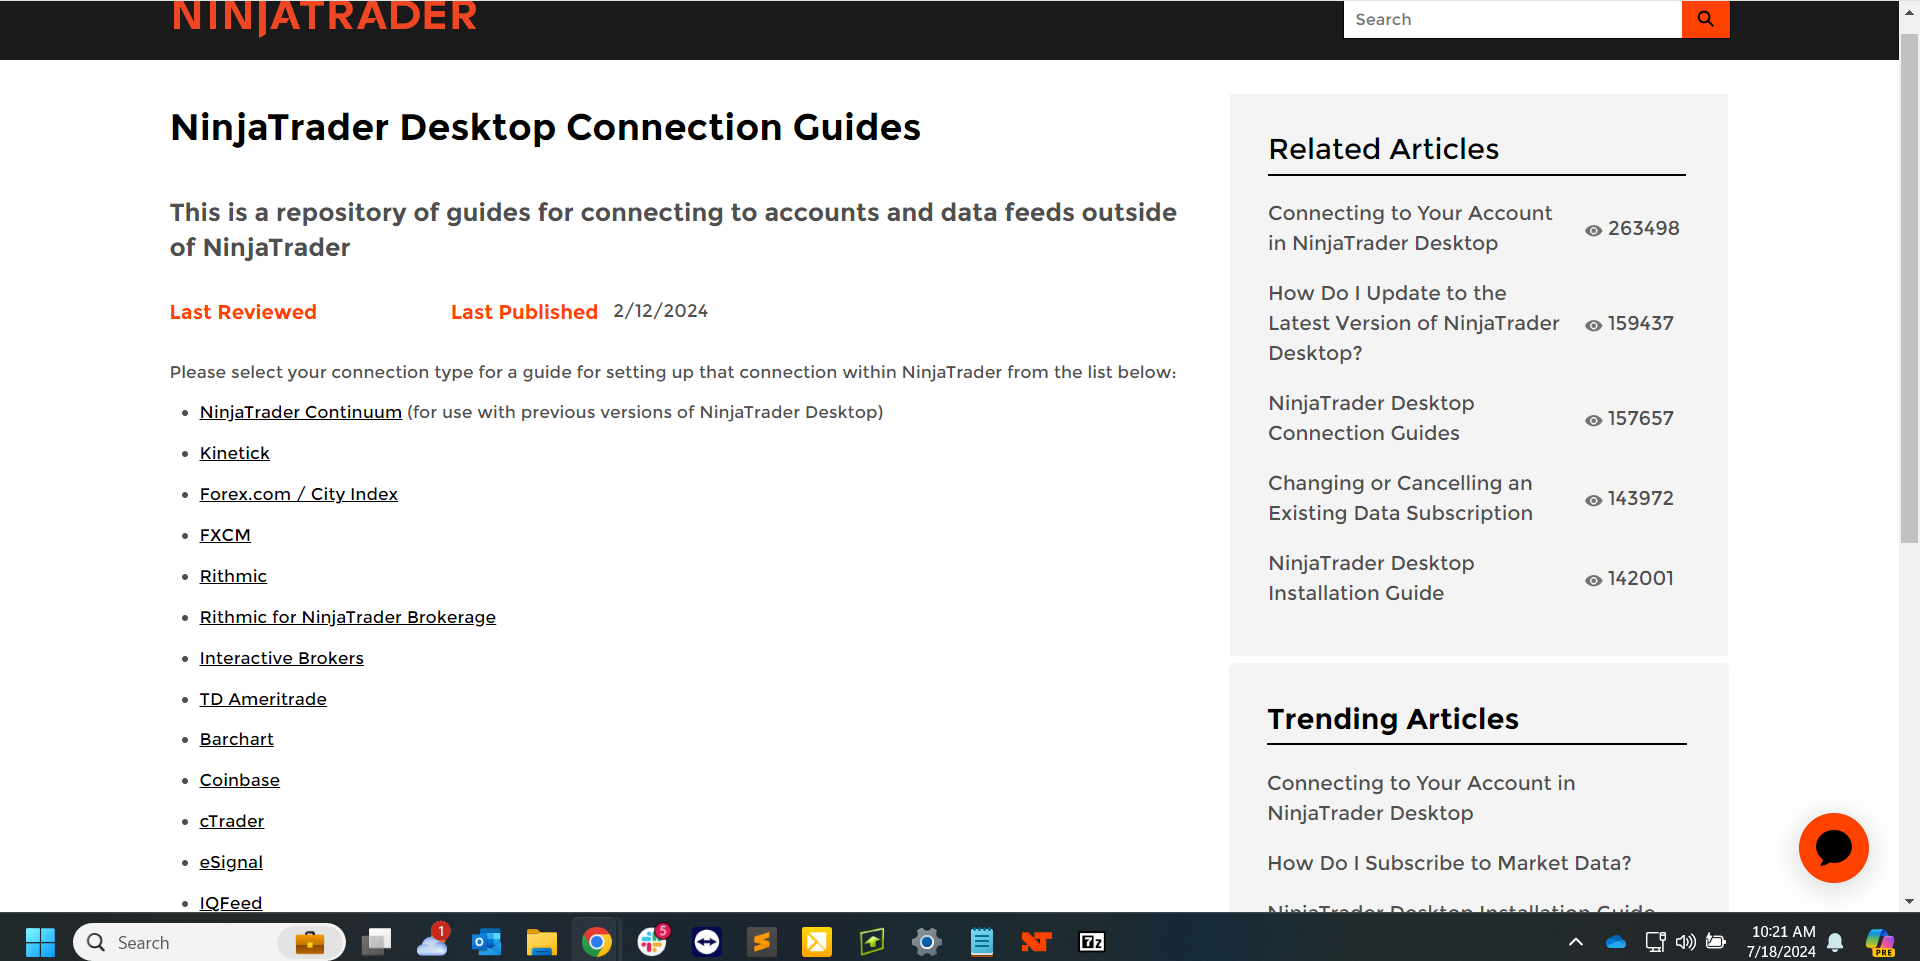This screenshot has width=1920, height=961.
Task: Open related article about changing data subscription
Action: pos(1400,498)
